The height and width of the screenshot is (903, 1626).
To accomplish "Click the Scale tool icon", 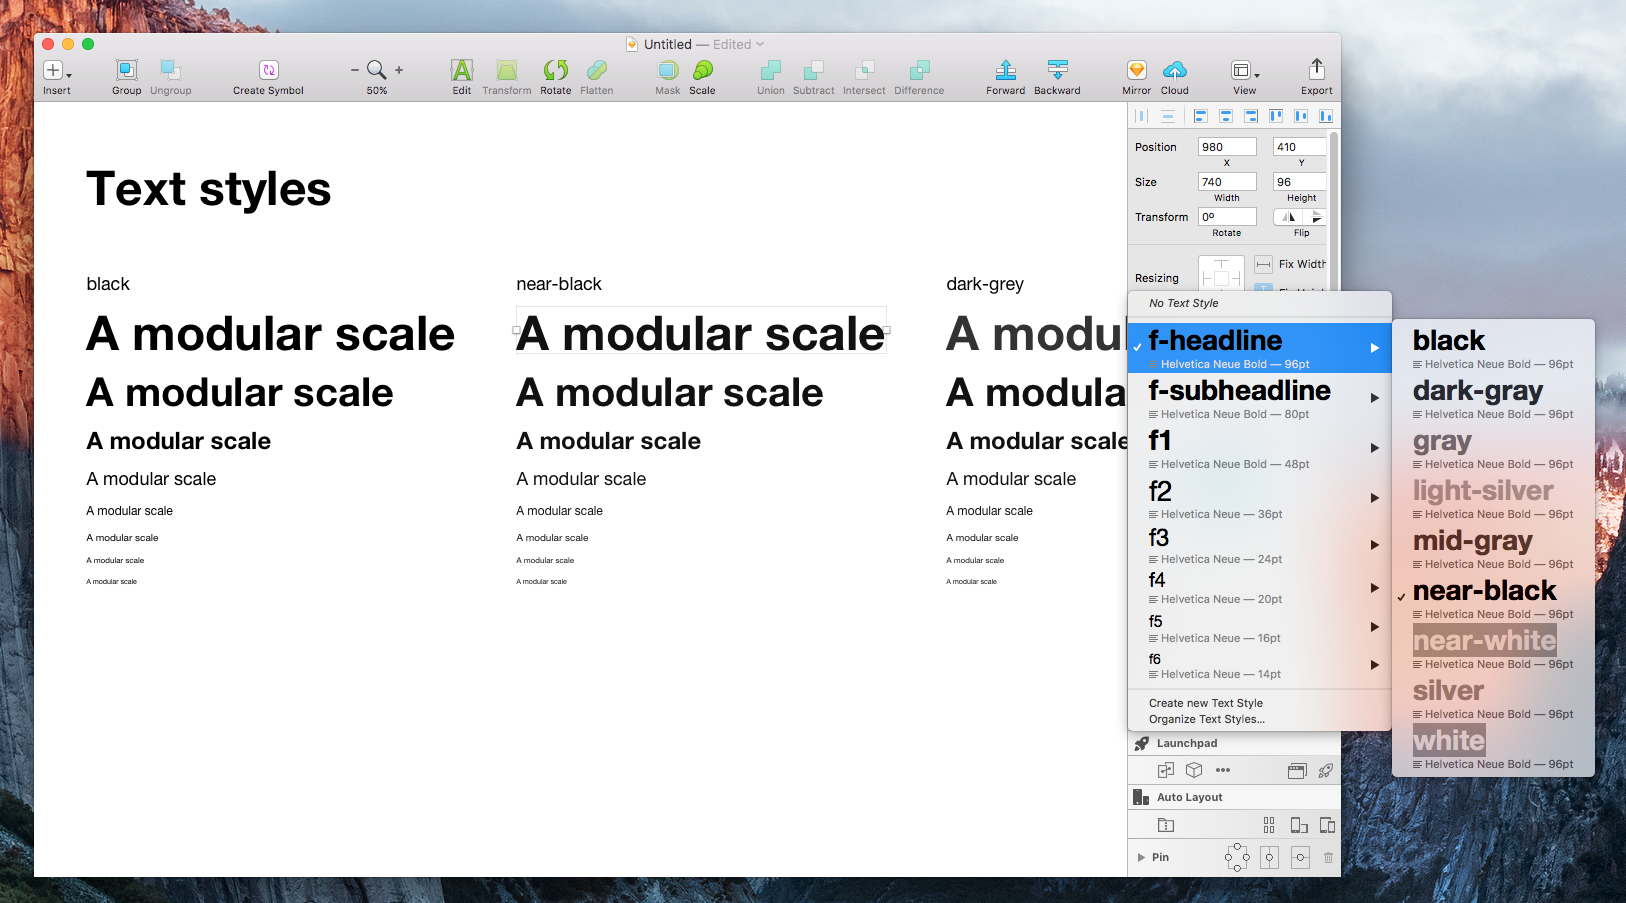I will [x=702, y=70].
